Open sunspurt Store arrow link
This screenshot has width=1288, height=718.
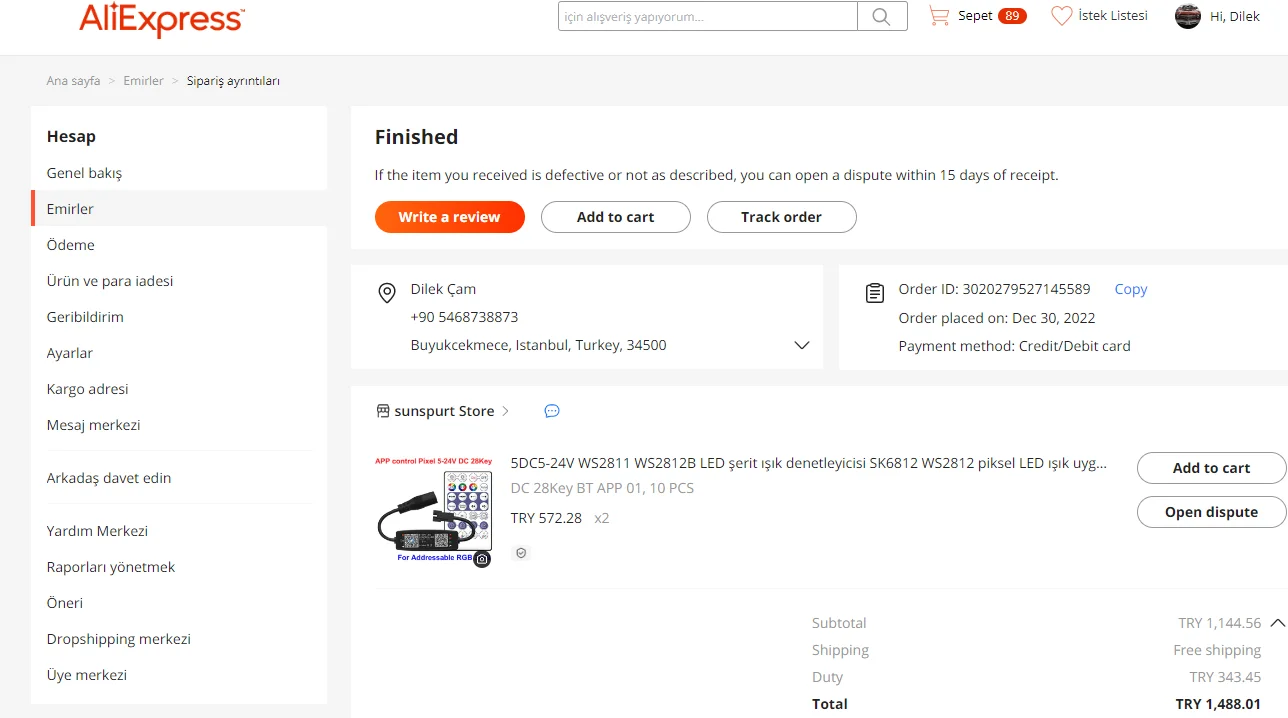click(506, 411)
